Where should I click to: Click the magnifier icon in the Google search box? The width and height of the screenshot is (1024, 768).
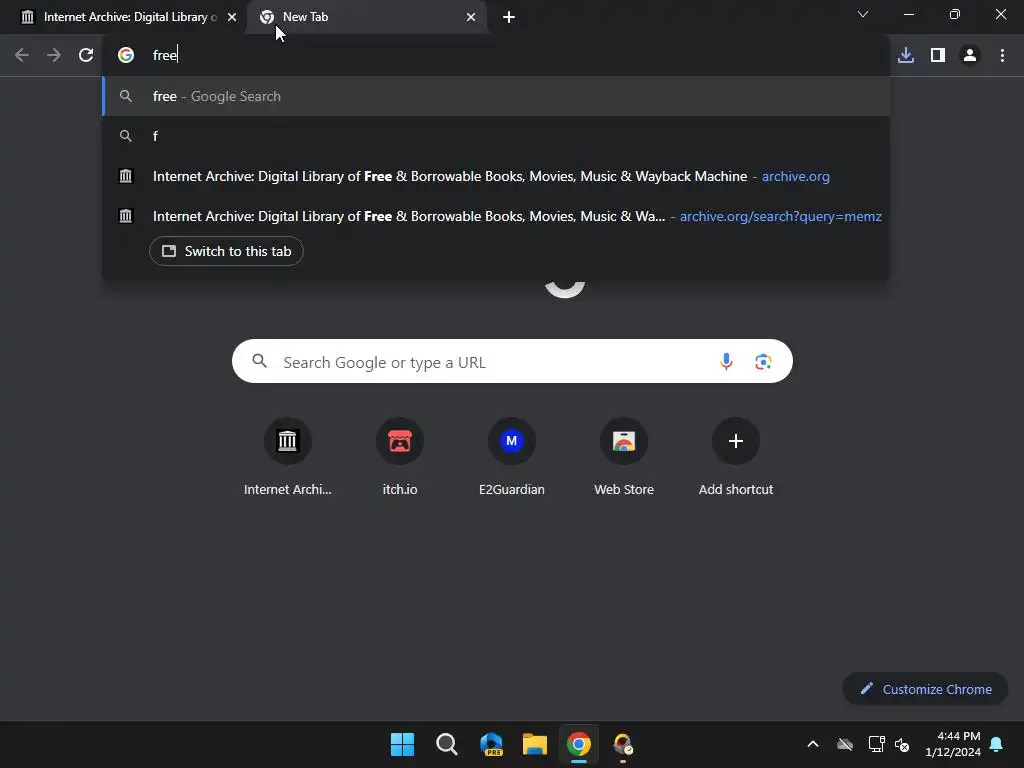[x=259, y=361]
